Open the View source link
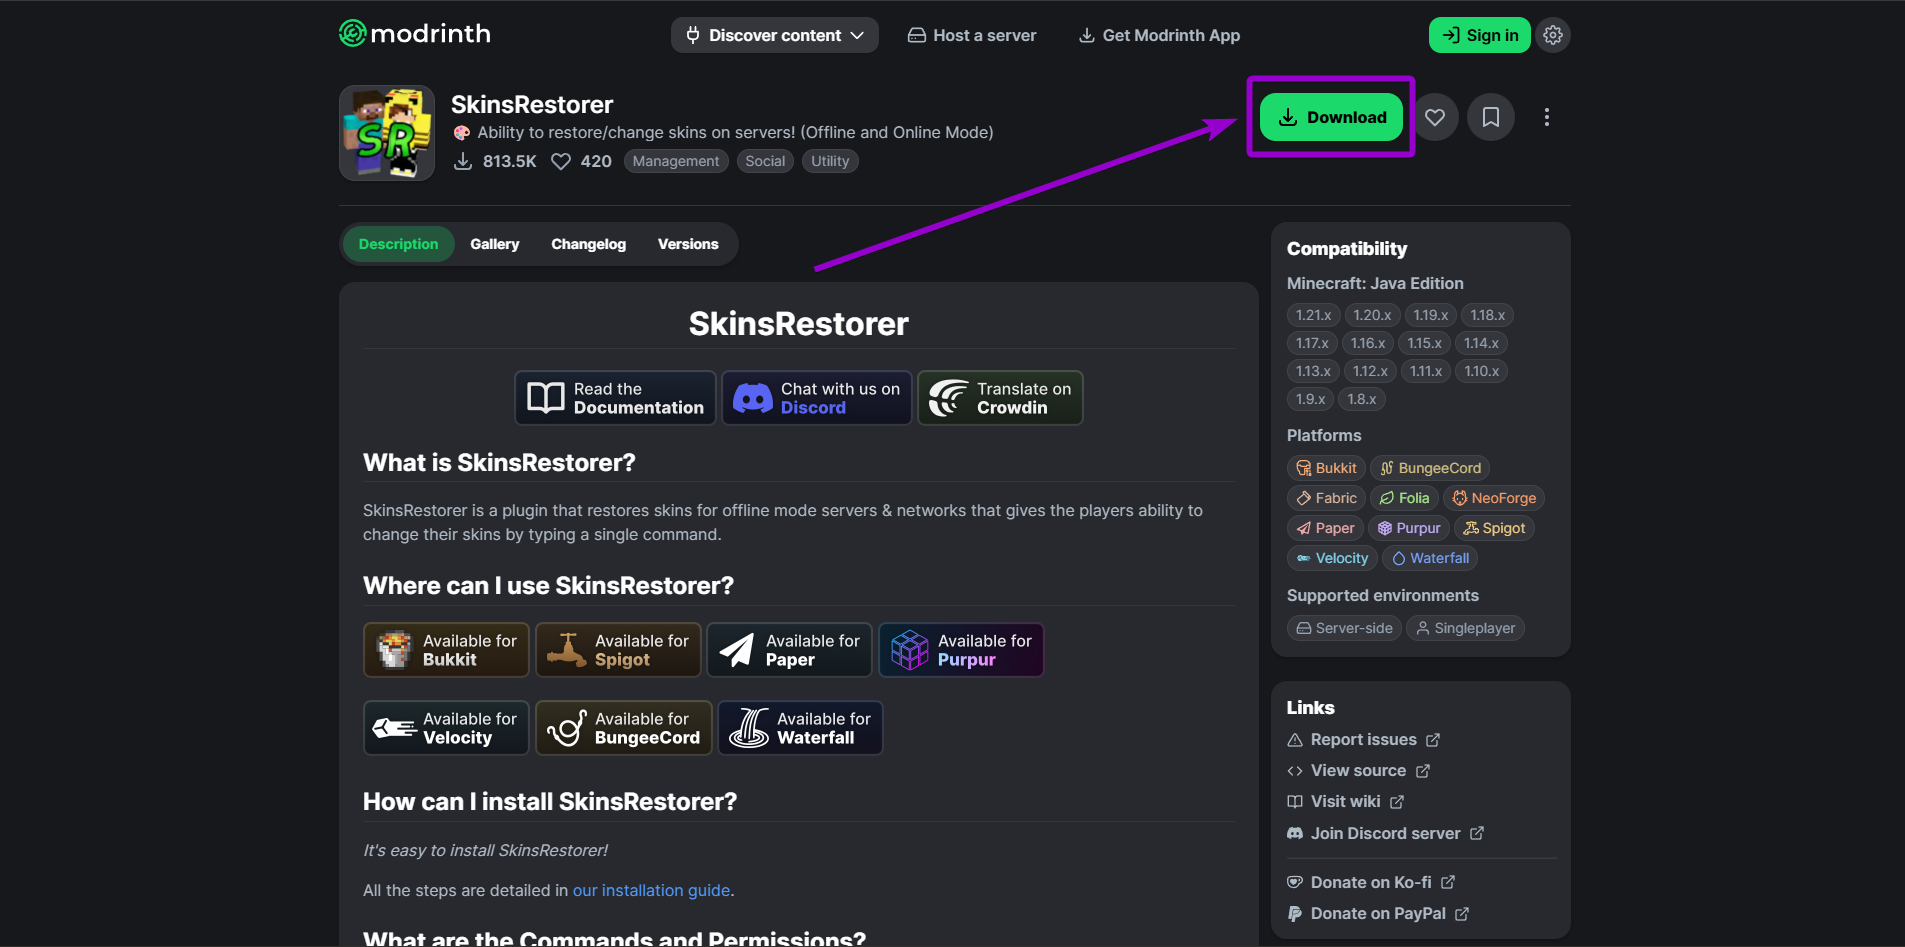The width and height of the screenshot is (1905, 947). [x=1358, y=770]
